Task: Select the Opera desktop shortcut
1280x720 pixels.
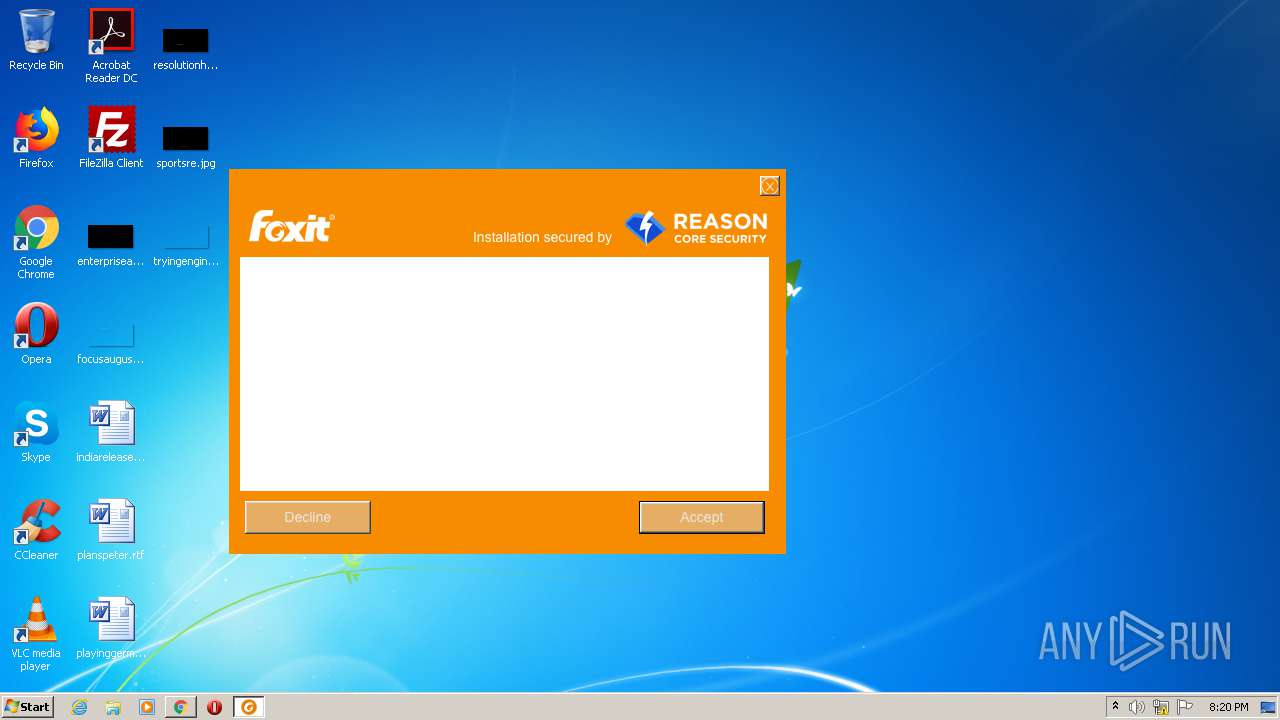Action: [36, 334]
